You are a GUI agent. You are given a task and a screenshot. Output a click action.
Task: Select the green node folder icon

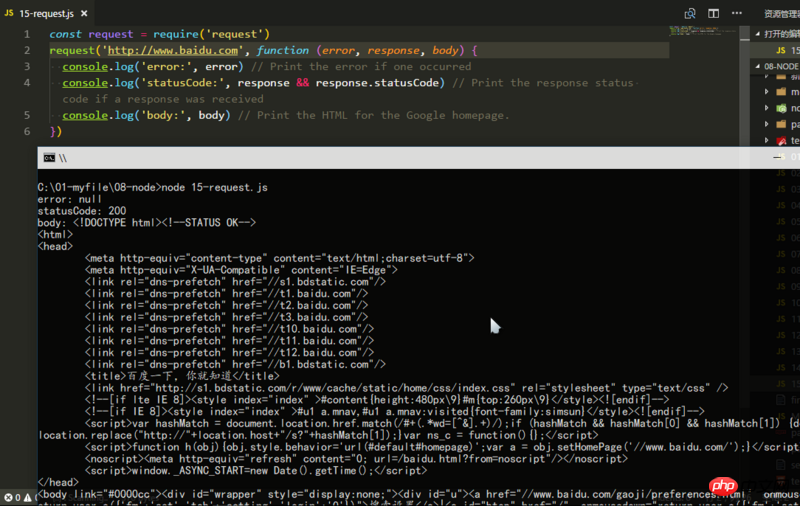[781, 108]
